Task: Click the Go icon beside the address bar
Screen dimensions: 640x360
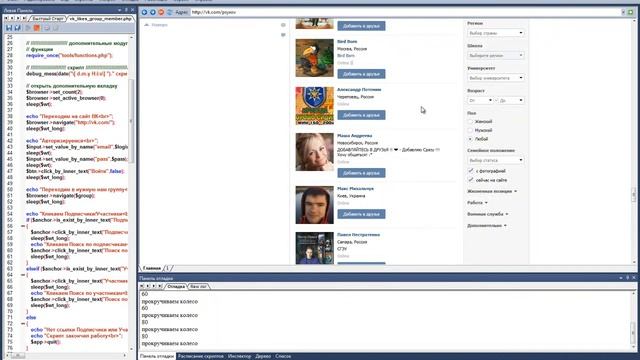Action: (x=631, y=12)
